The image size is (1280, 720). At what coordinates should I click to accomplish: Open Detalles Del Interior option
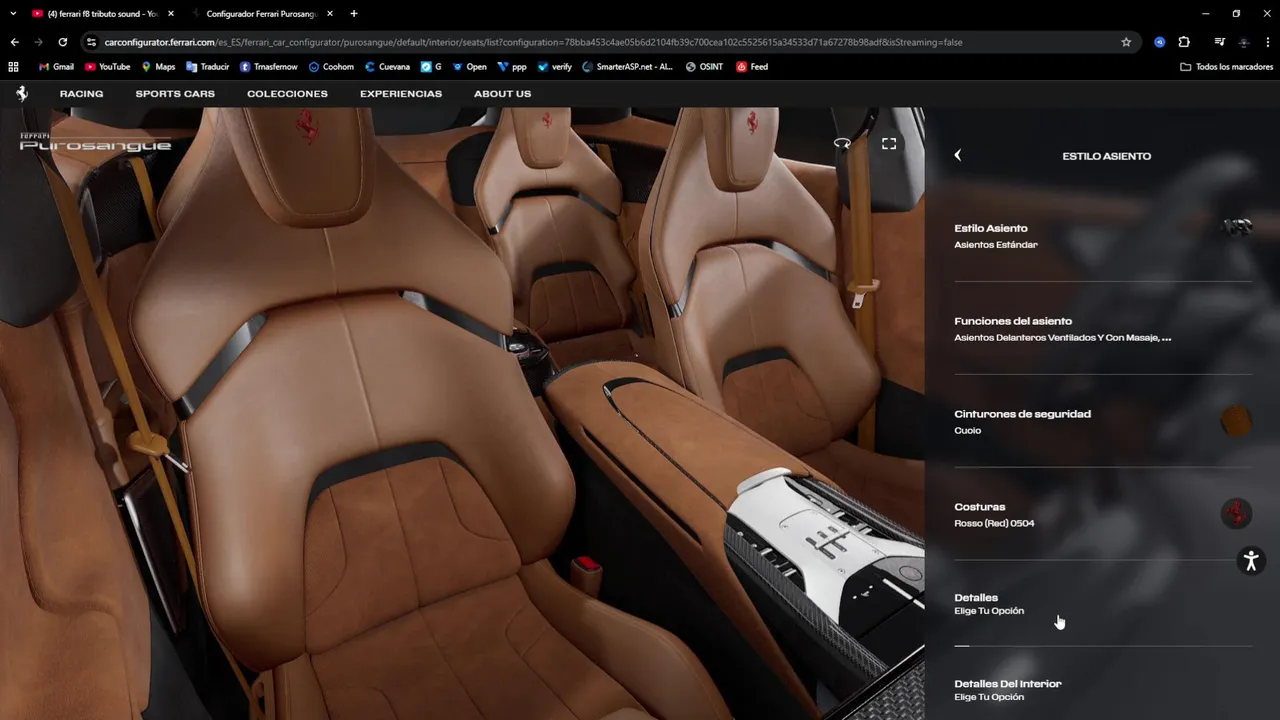point(1103,690)
